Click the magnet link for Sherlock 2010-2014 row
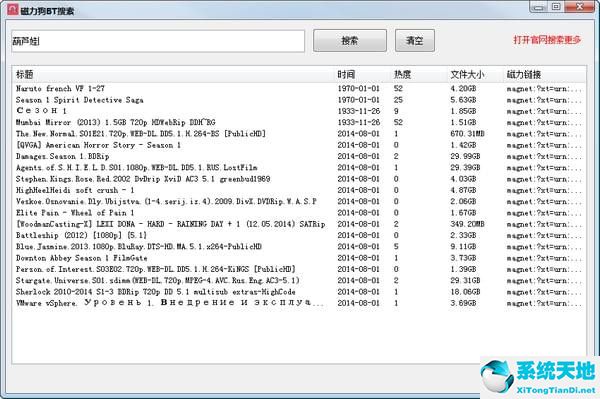Viewport: 600px width, 399px height. coord(544,292)
